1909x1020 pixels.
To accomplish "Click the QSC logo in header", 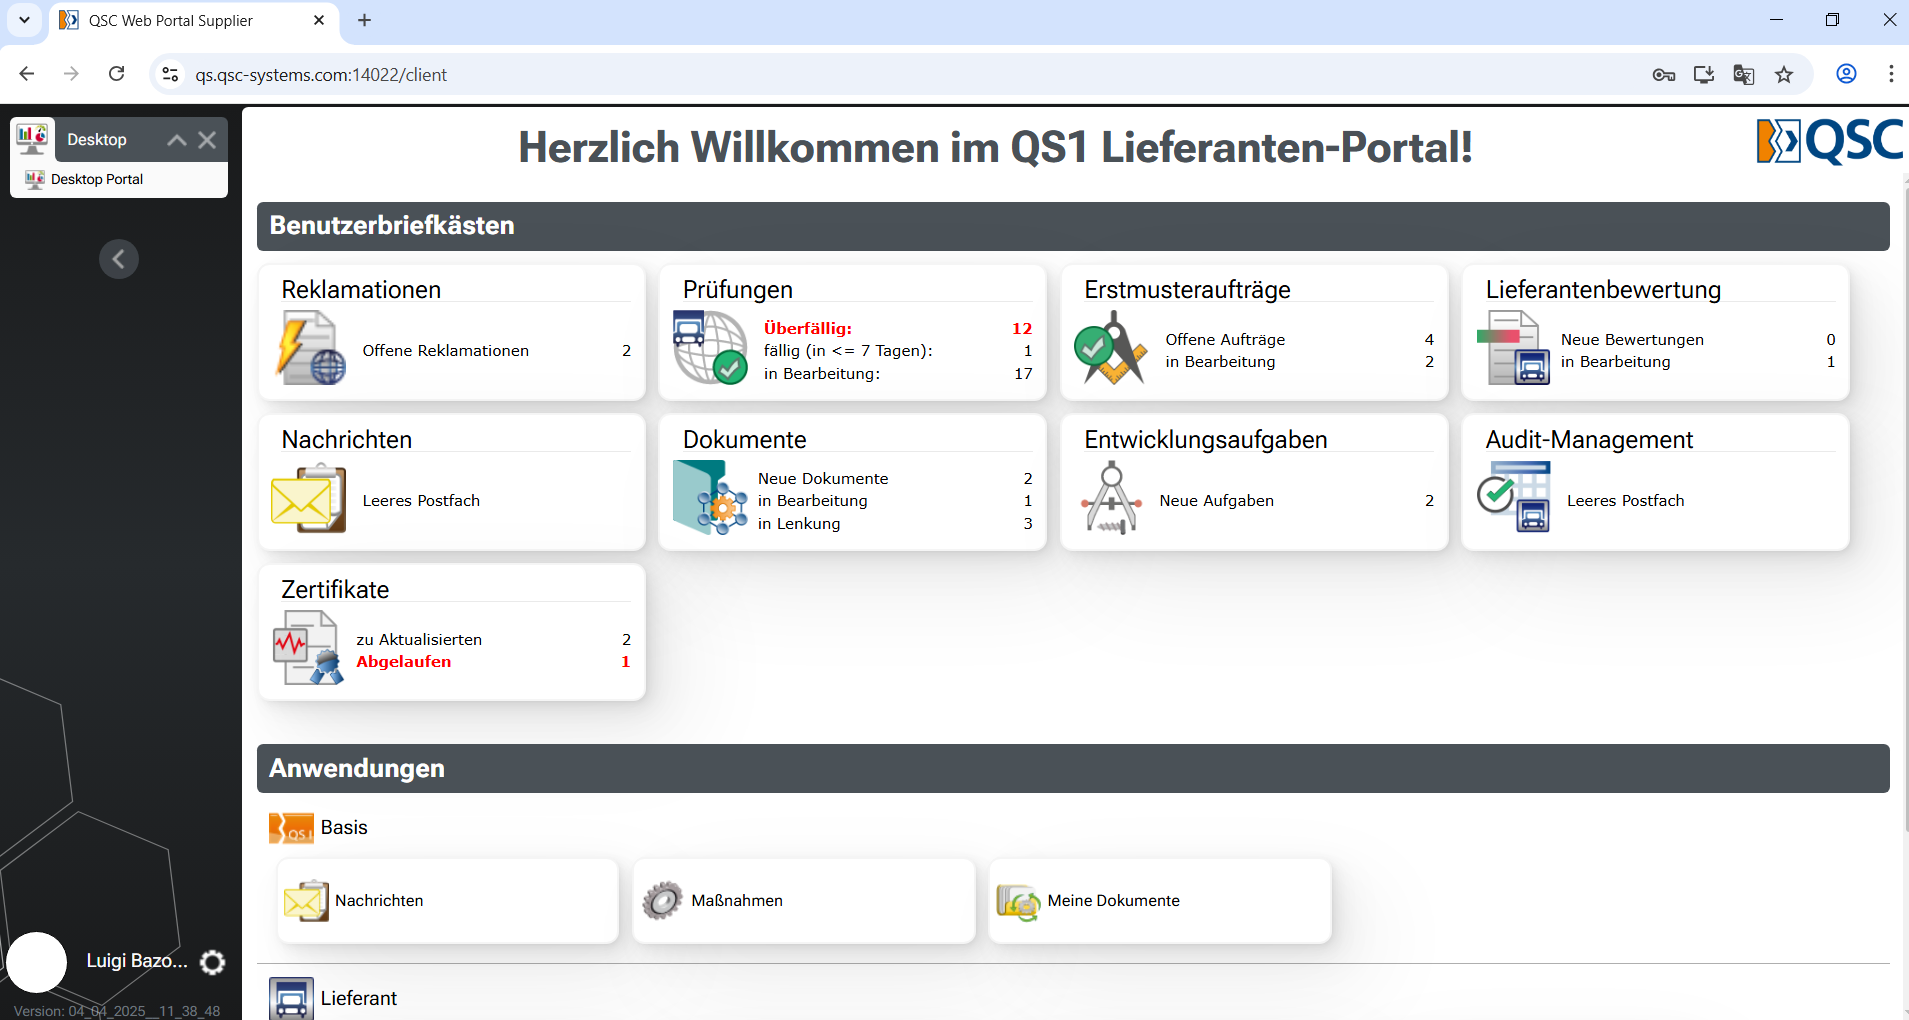I will 1829,141.
